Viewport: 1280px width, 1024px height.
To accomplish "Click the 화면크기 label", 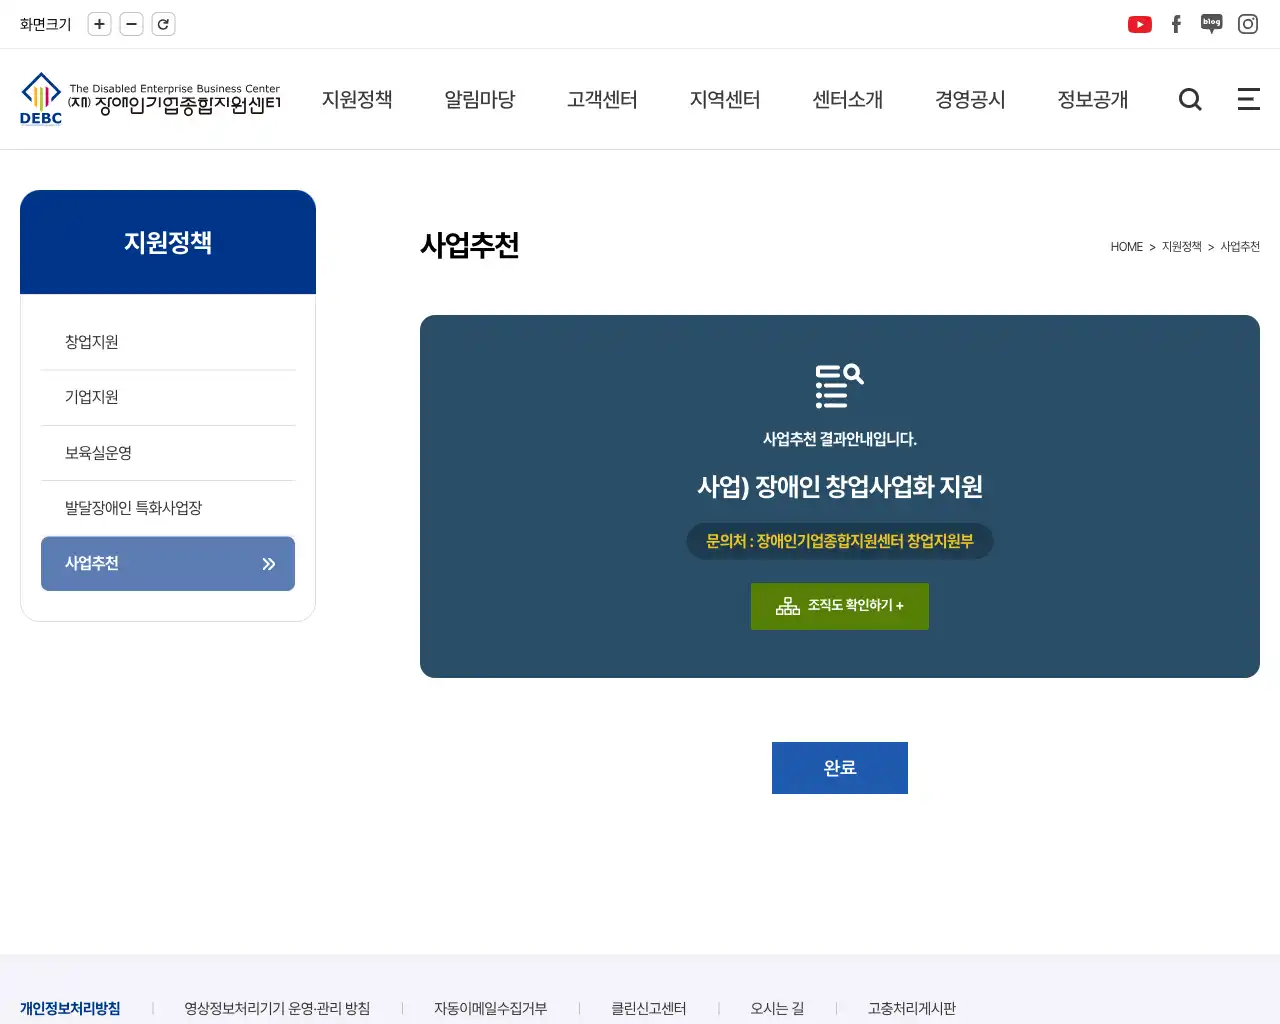I will [x=46, y=24].
